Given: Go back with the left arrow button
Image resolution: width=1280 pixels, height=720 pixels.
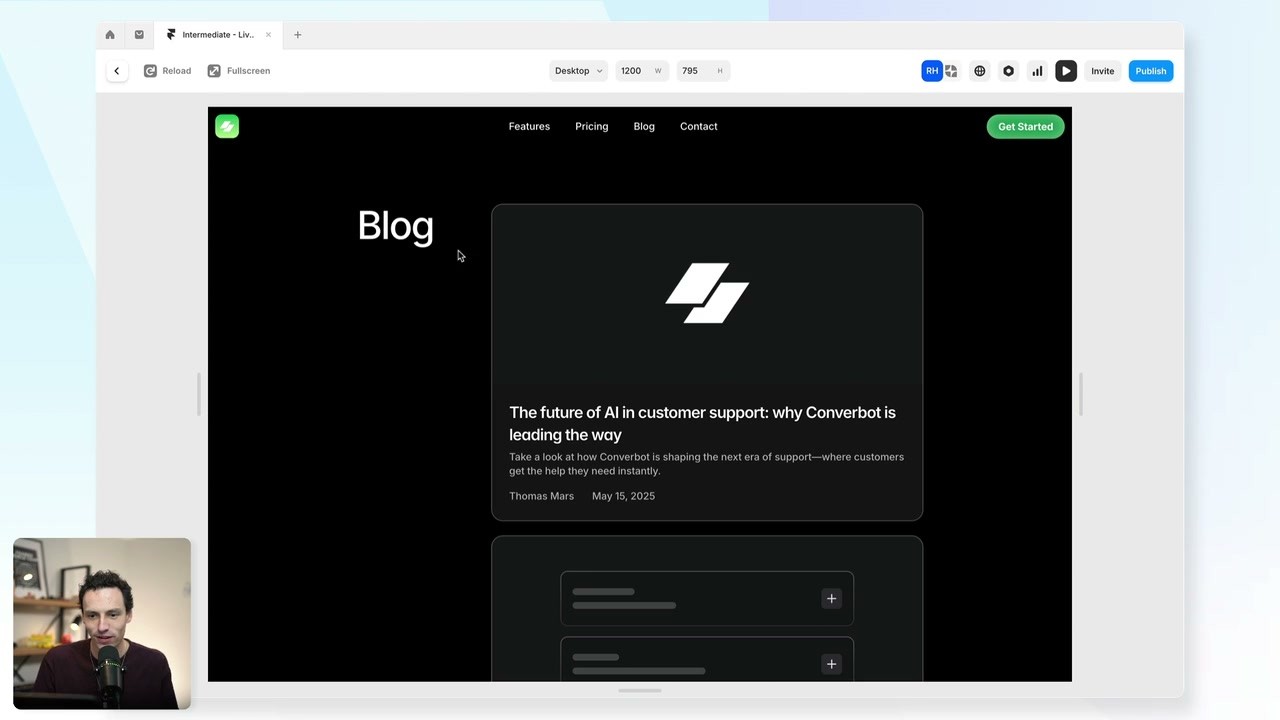Looking at the screenshot, I should point(116,71).
